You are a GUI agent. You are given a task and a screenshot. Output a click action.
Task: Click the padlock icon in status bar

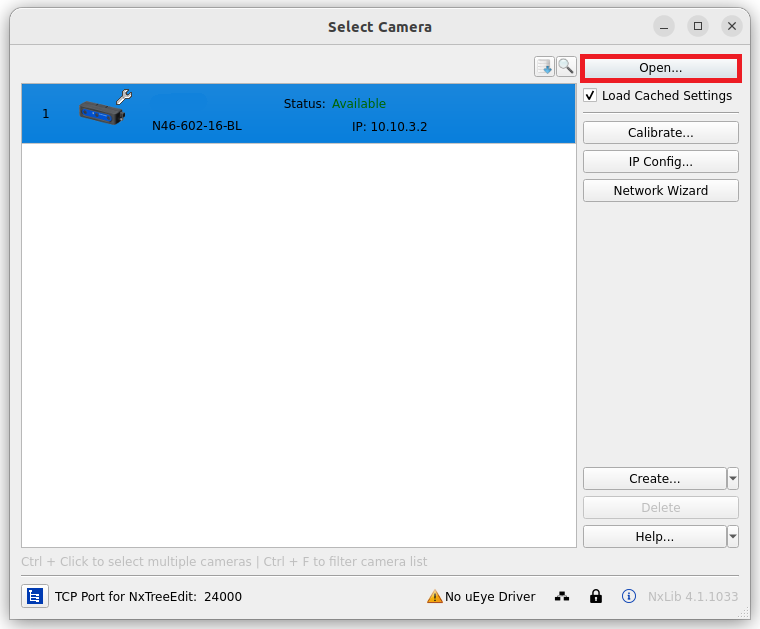pyautogui.click(x=596, y=596)
